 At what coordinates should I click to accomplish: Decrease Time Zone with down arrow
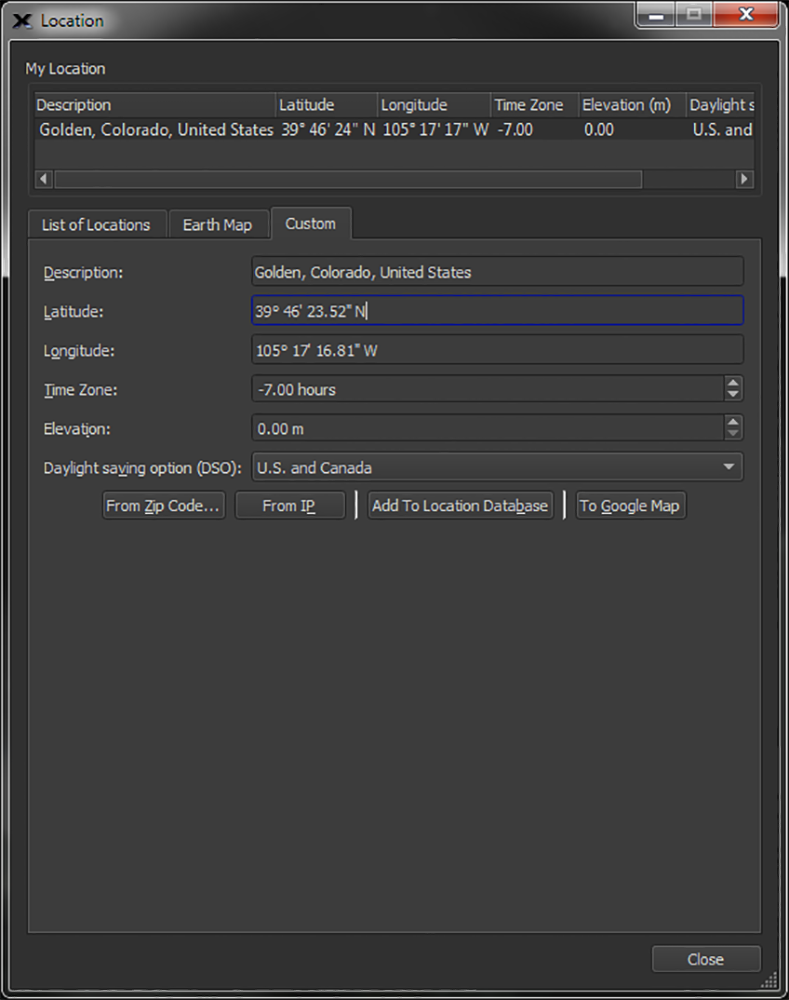point(733,395)
